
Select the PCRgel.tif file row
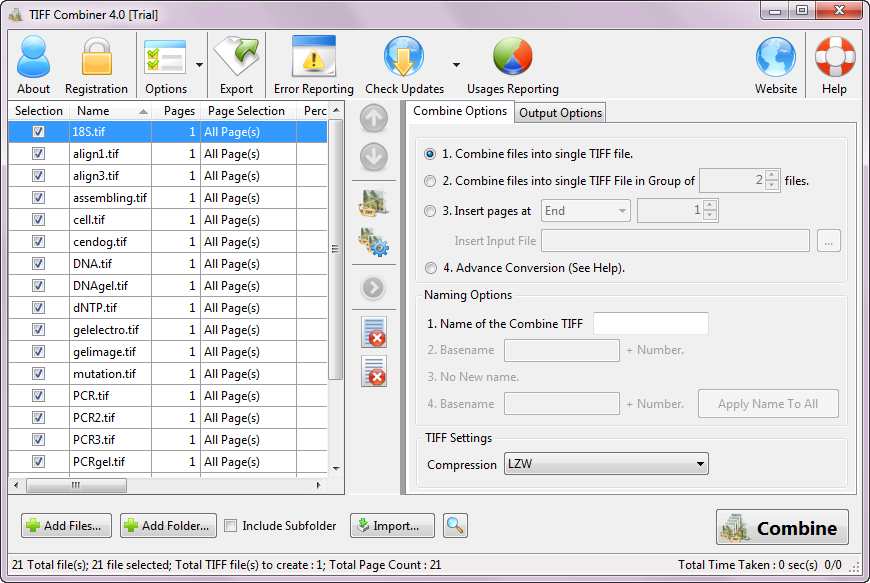pos(168,462)
